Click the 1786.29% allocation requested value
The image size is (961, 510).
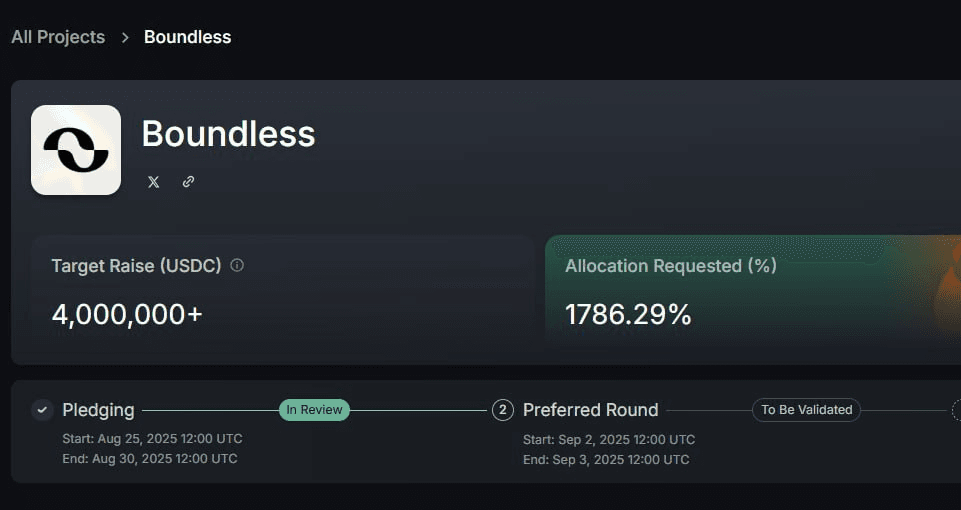click(x=628, y=314)
